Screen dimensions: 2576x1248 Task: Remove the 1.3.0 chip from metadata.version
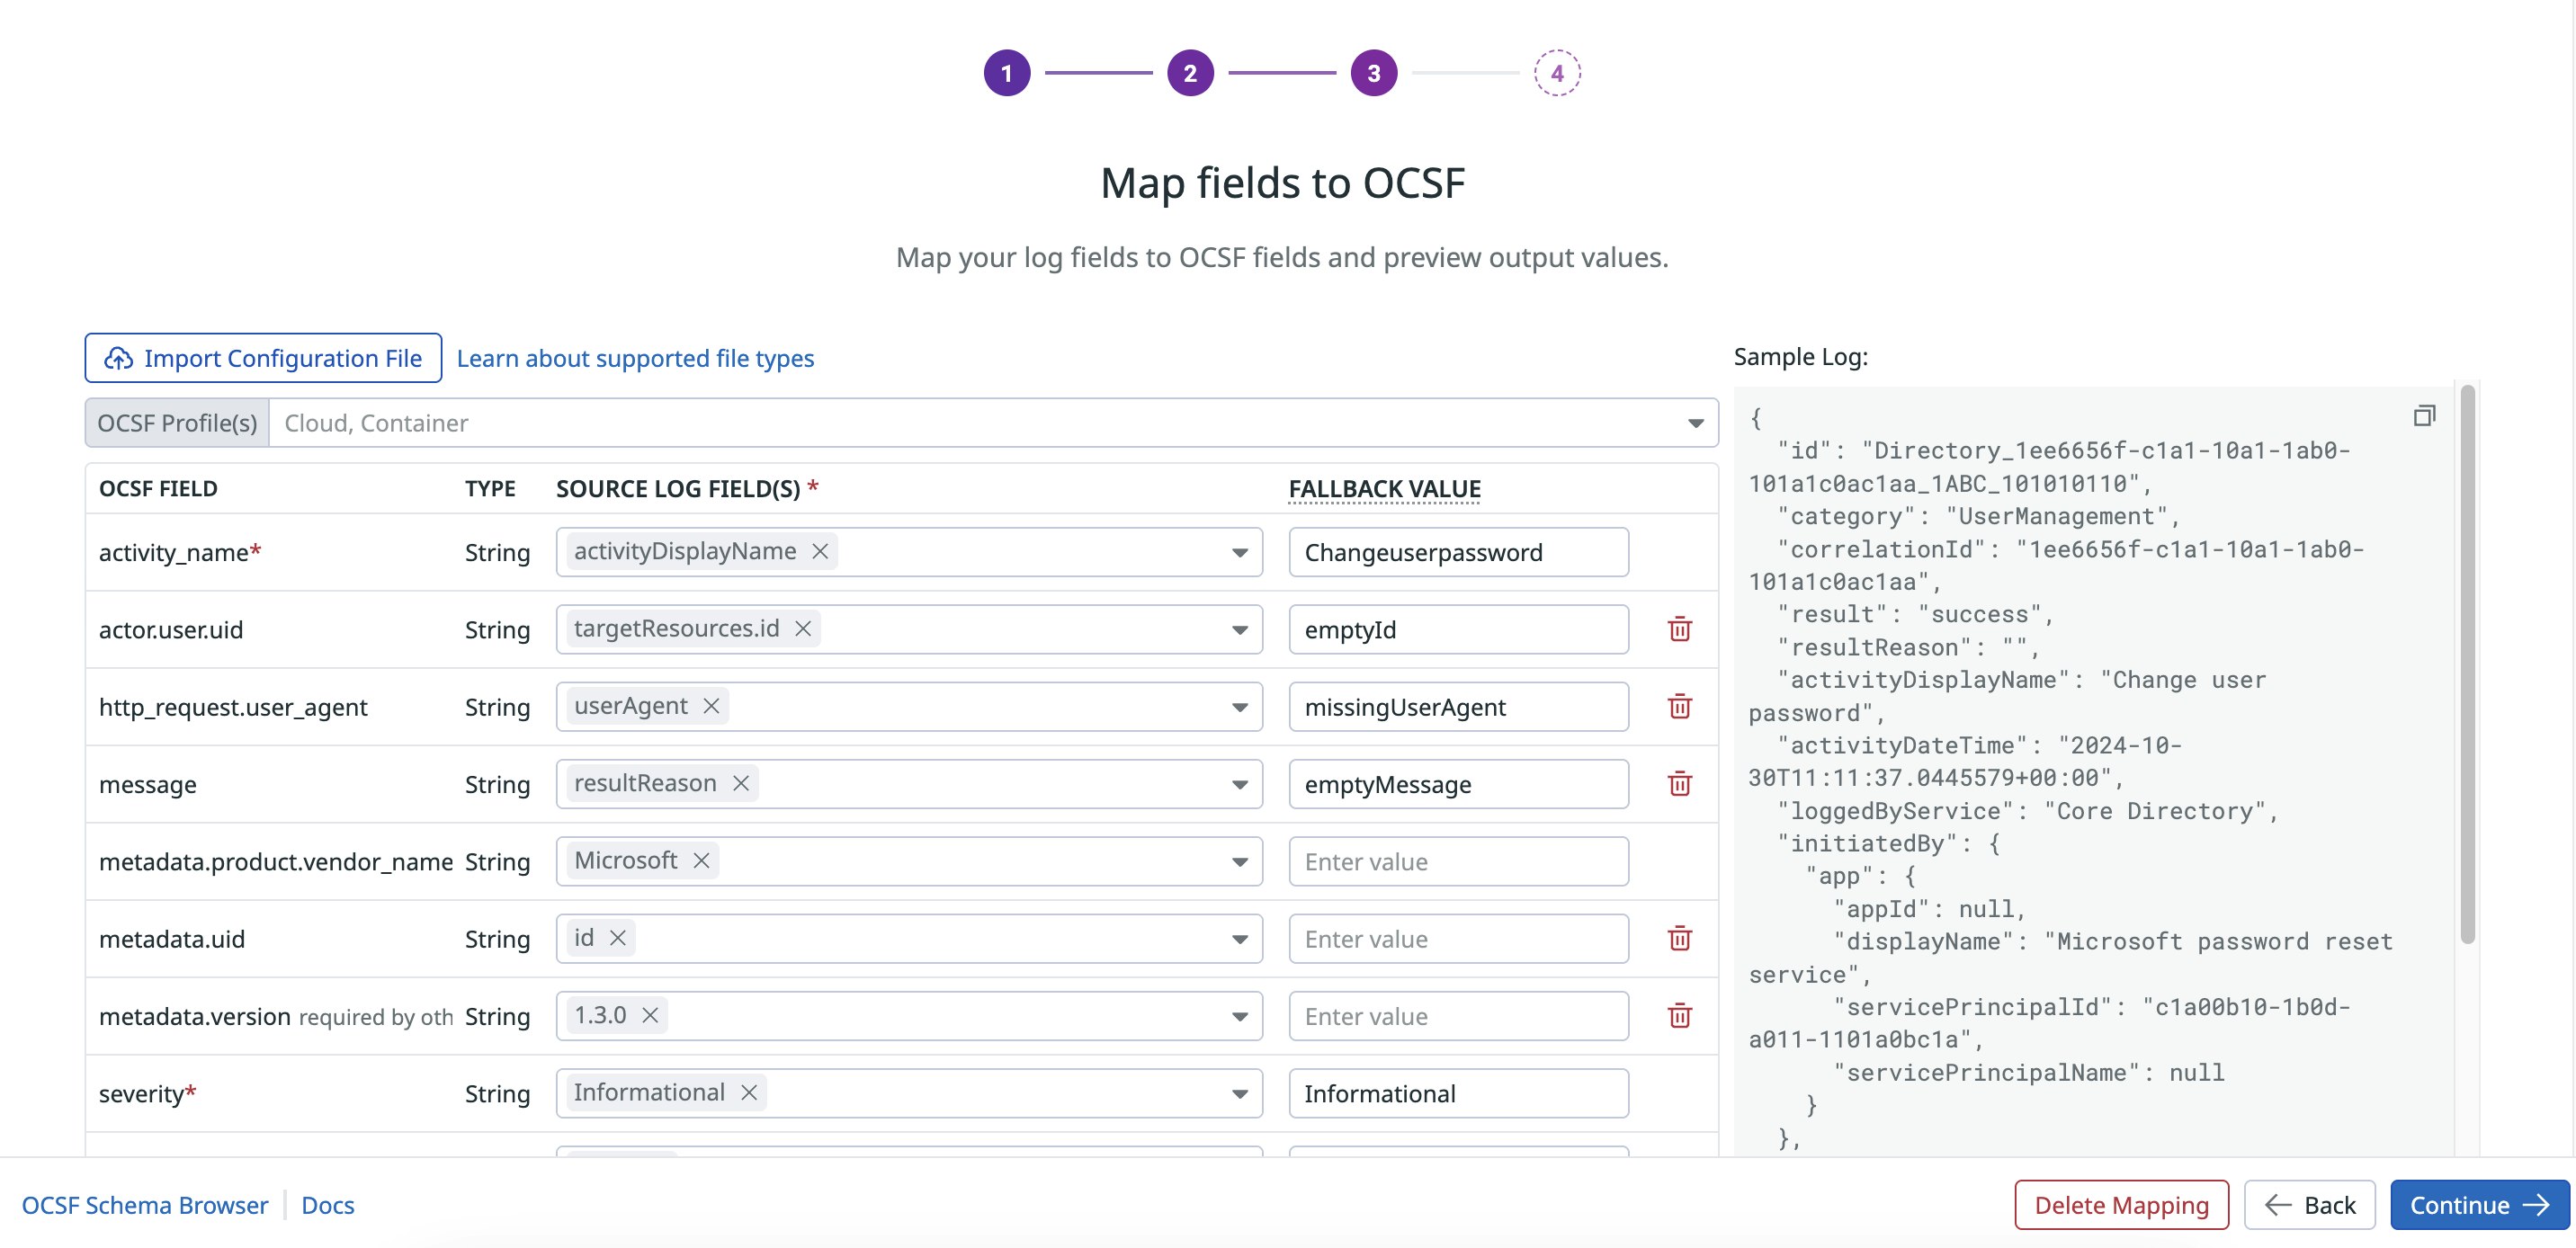pyautogui.click(x=649, y=1015)
